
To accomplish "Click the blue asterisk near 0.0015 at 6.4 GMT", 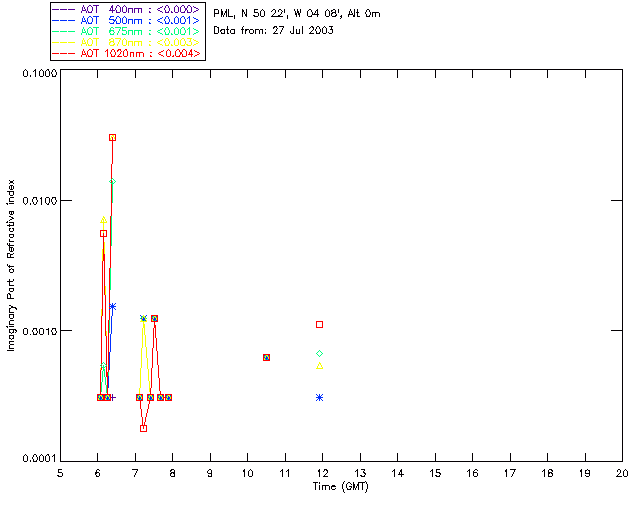I will [113, 306].
